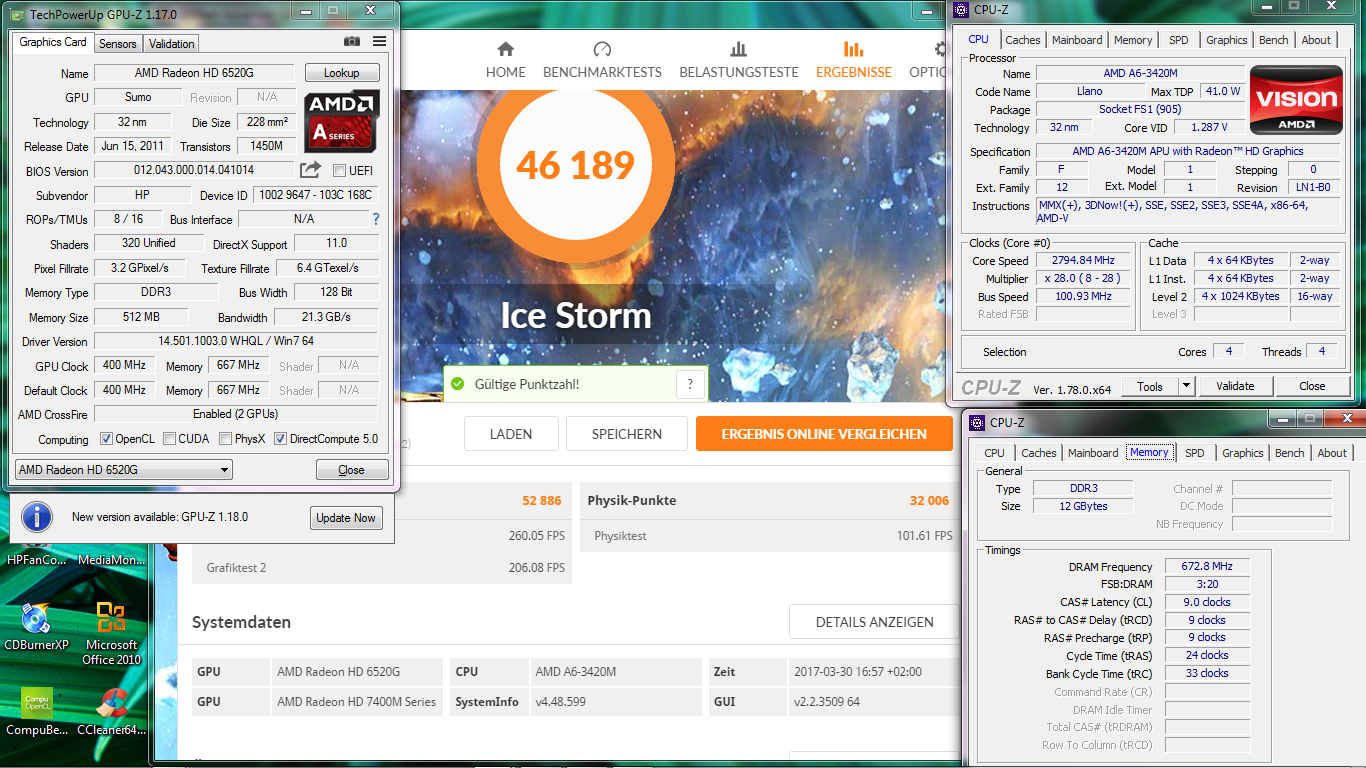Click the GPU Name field AMD Radeon HD 6520G
This screenshot has width=1366, height=768.
point(194,73)
